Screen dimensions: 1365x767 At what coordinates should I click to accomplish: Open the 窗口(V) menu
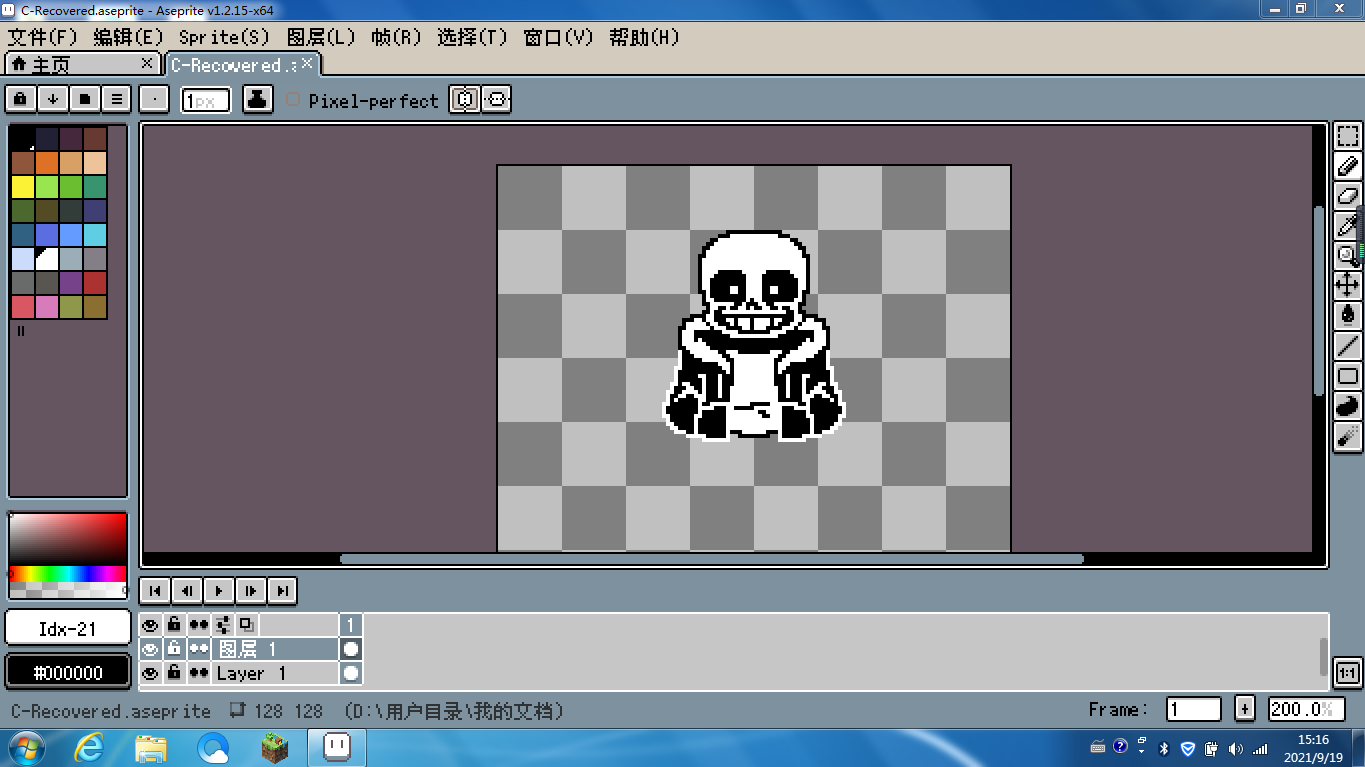(x=558, y=37)
